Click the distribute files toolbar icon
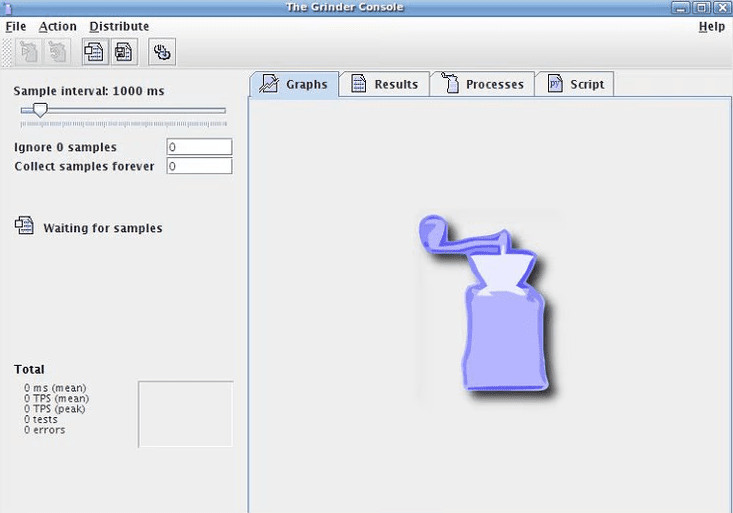The height and width of the screenshot is (513, 733). pyautogui.click(x=162, y=51)
